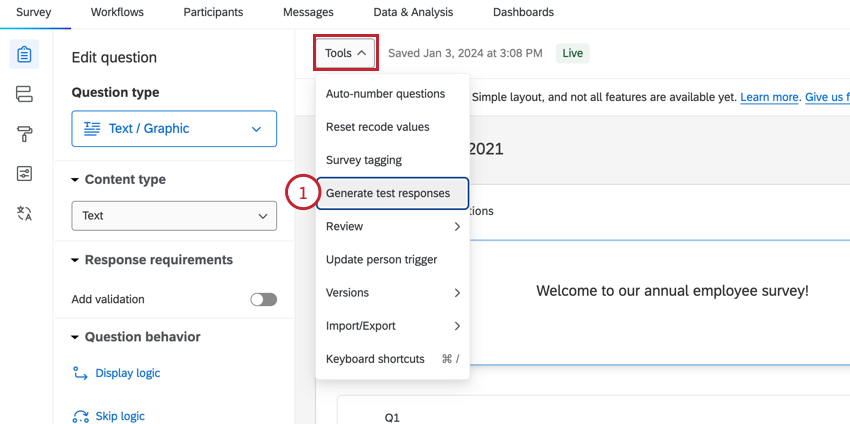Click the Welcome survey text block
The width and height of the screenshot is (850, 424).
(x=672, y=291)
